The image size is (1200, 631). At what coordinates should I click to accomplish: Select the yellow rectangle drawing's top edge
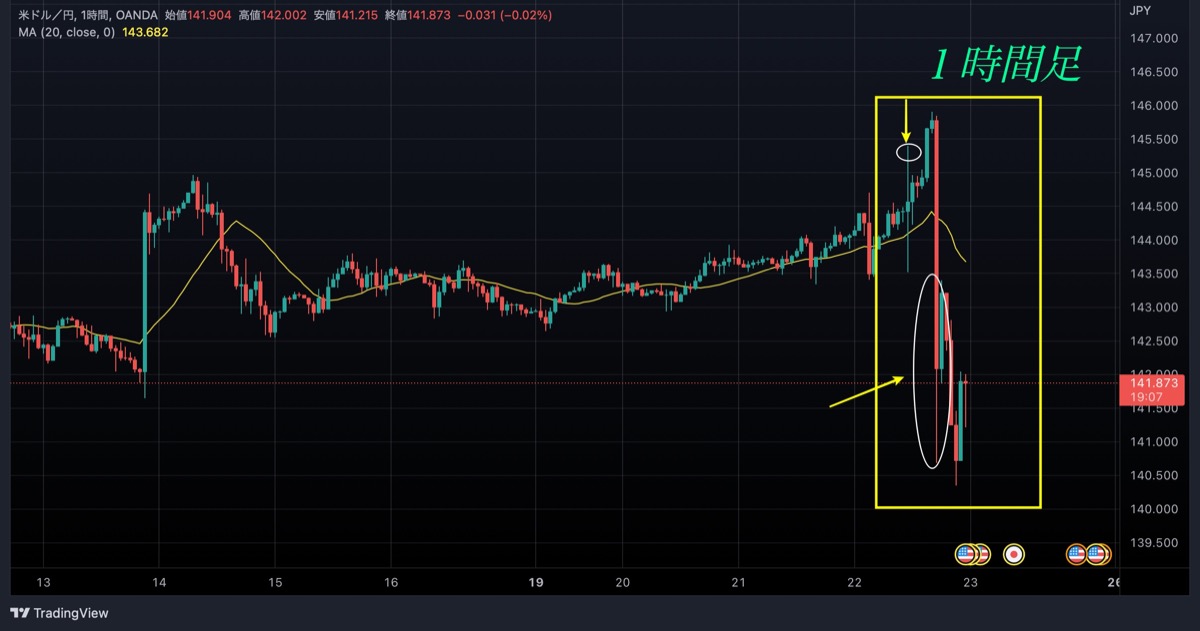[958, 98]
